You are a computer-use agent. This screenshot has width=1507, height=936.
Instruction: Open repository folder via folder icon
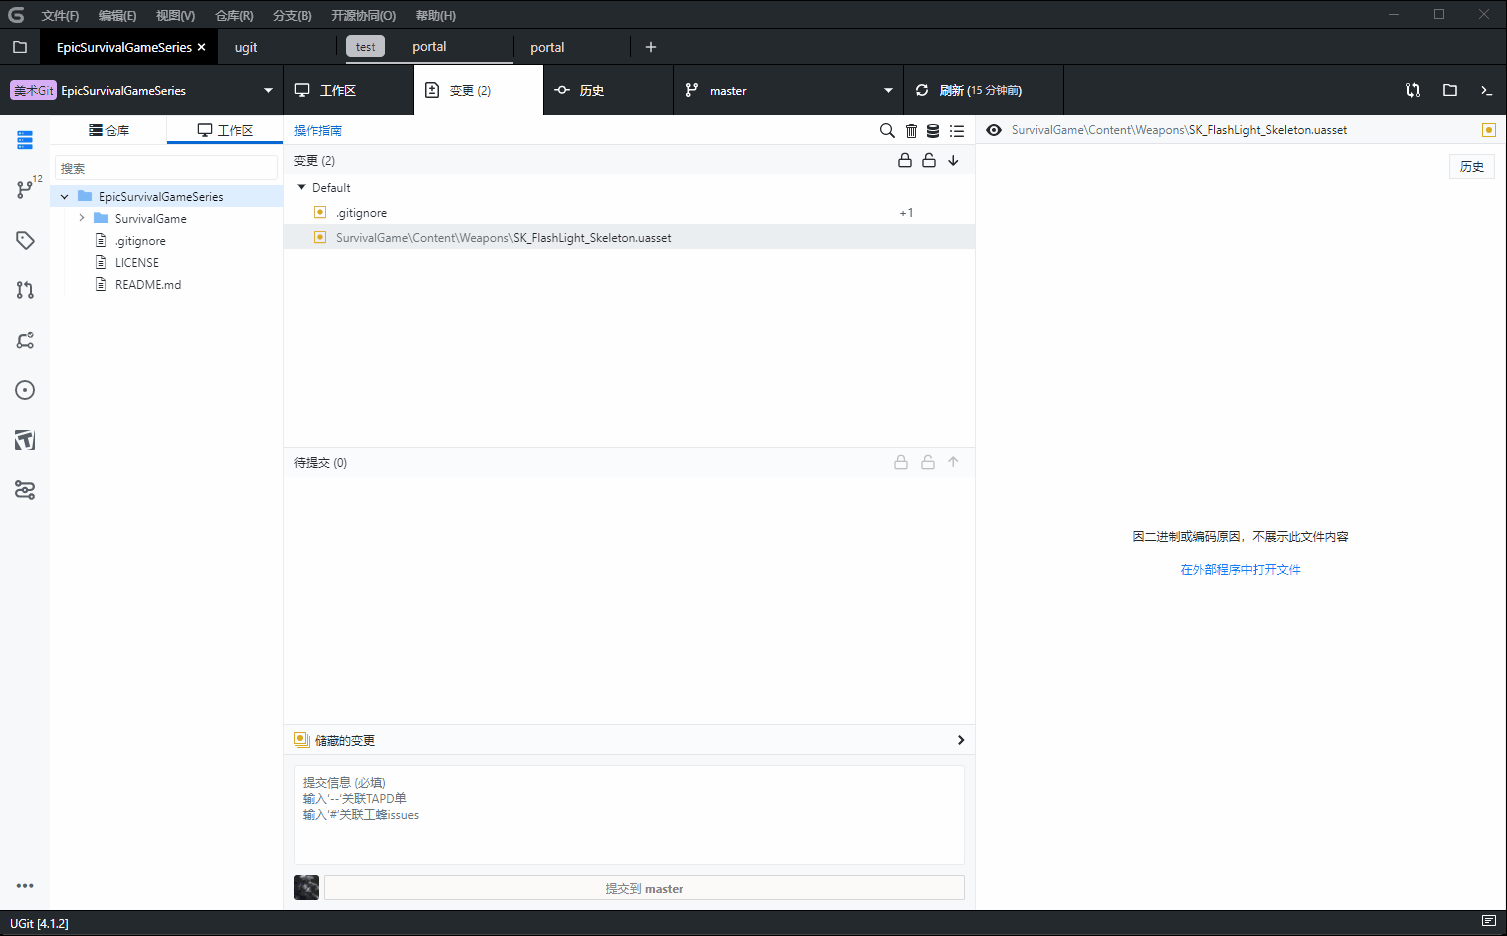point(1449,90)
